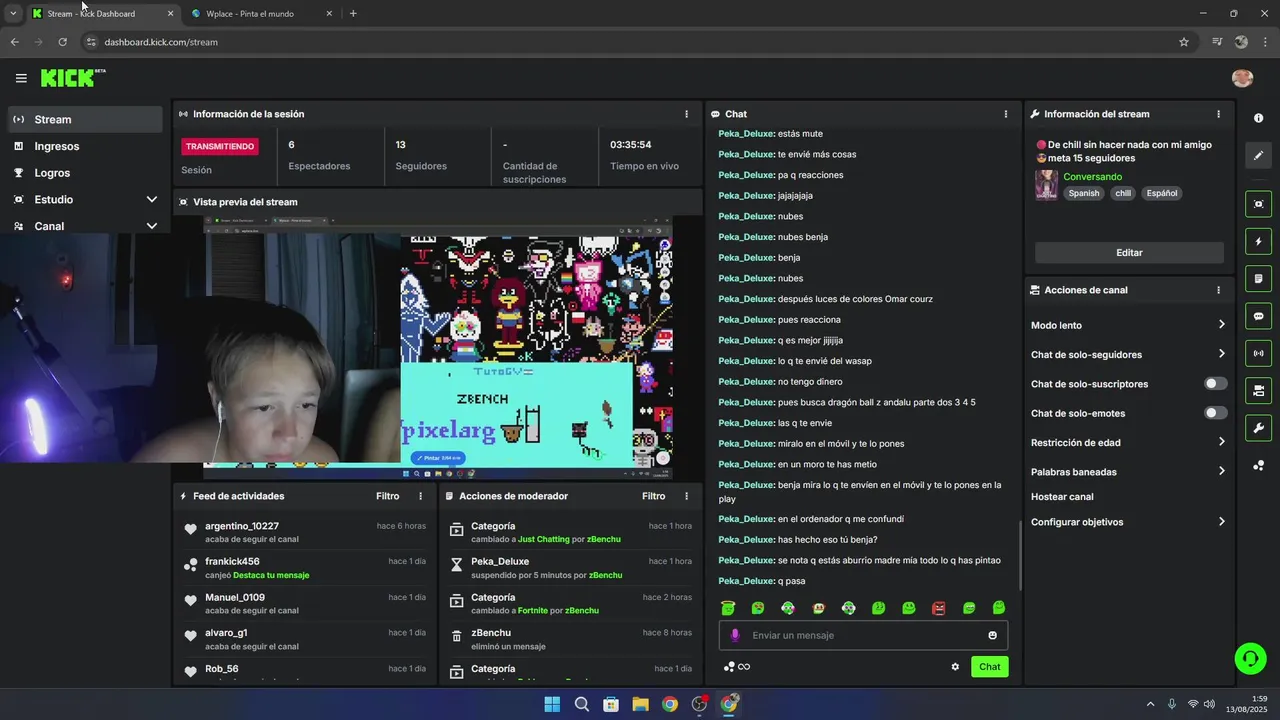Open Restricción de edad options

coord(1128,442)
